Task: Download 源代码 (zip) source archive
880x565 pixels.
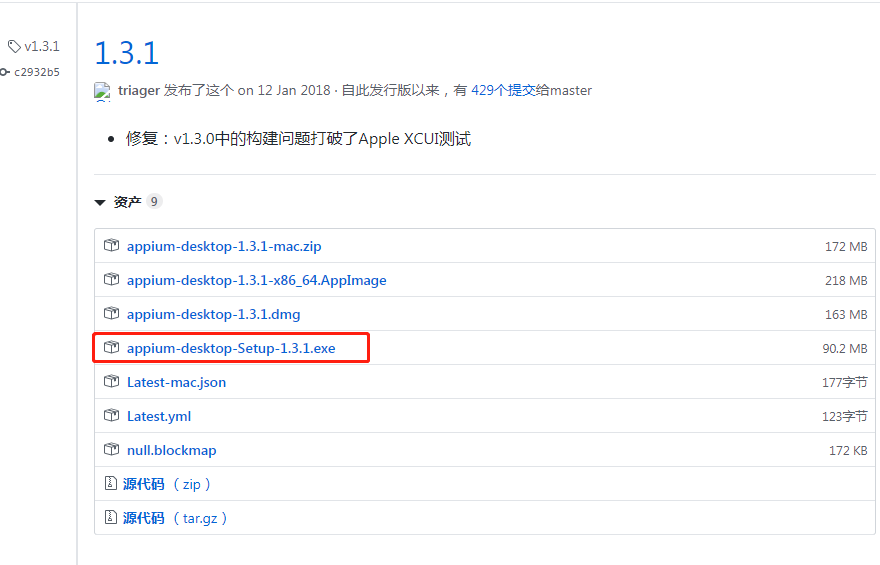Action: 167,484
